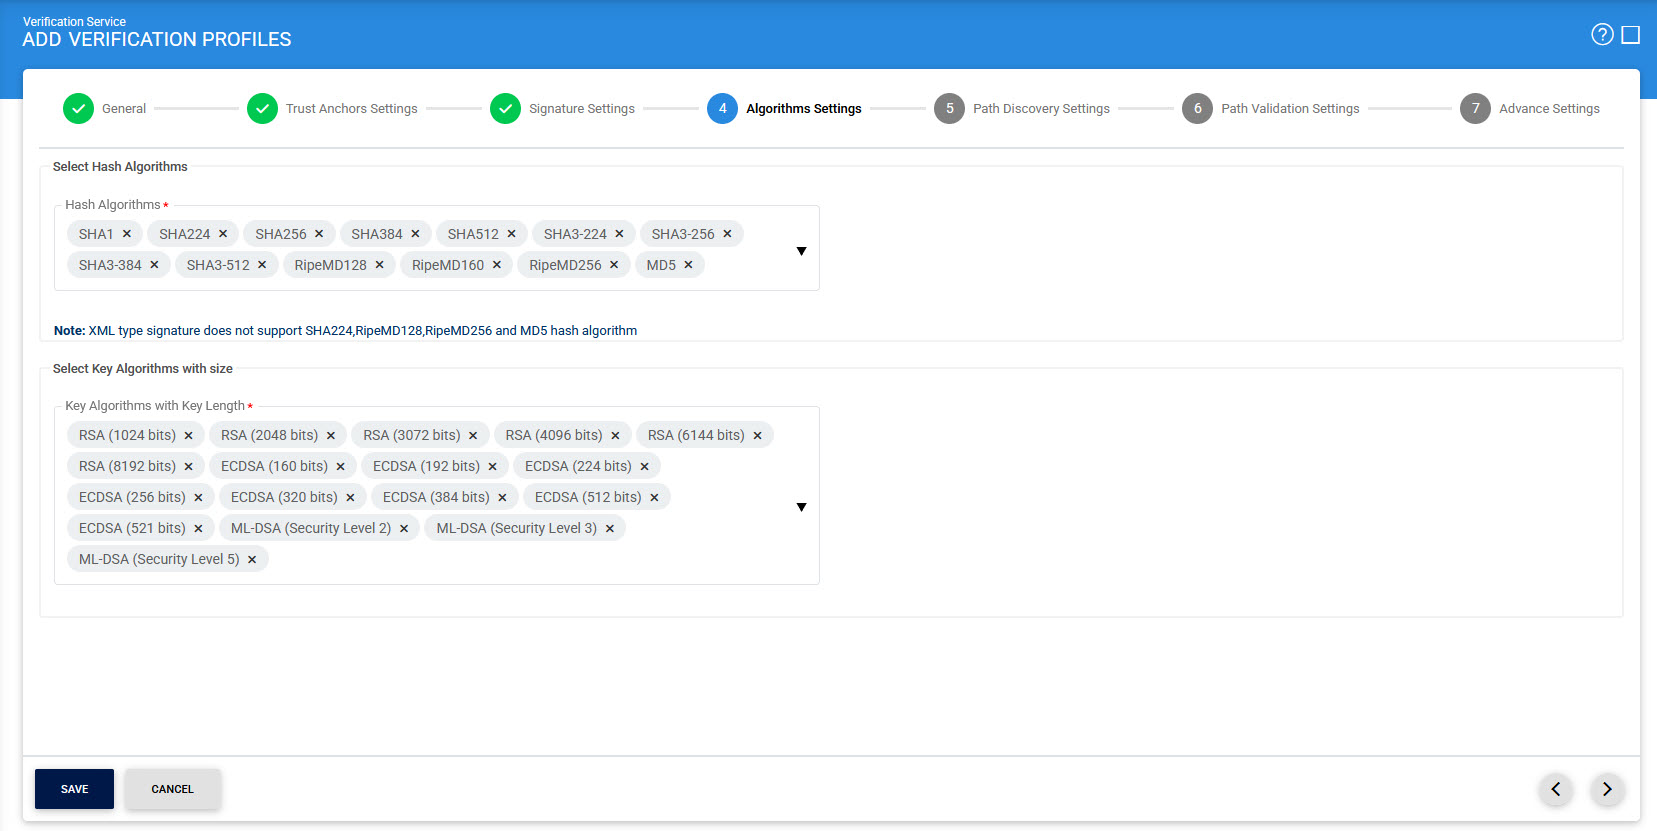Open the Trust Anchors Settings step

(262, 108)
